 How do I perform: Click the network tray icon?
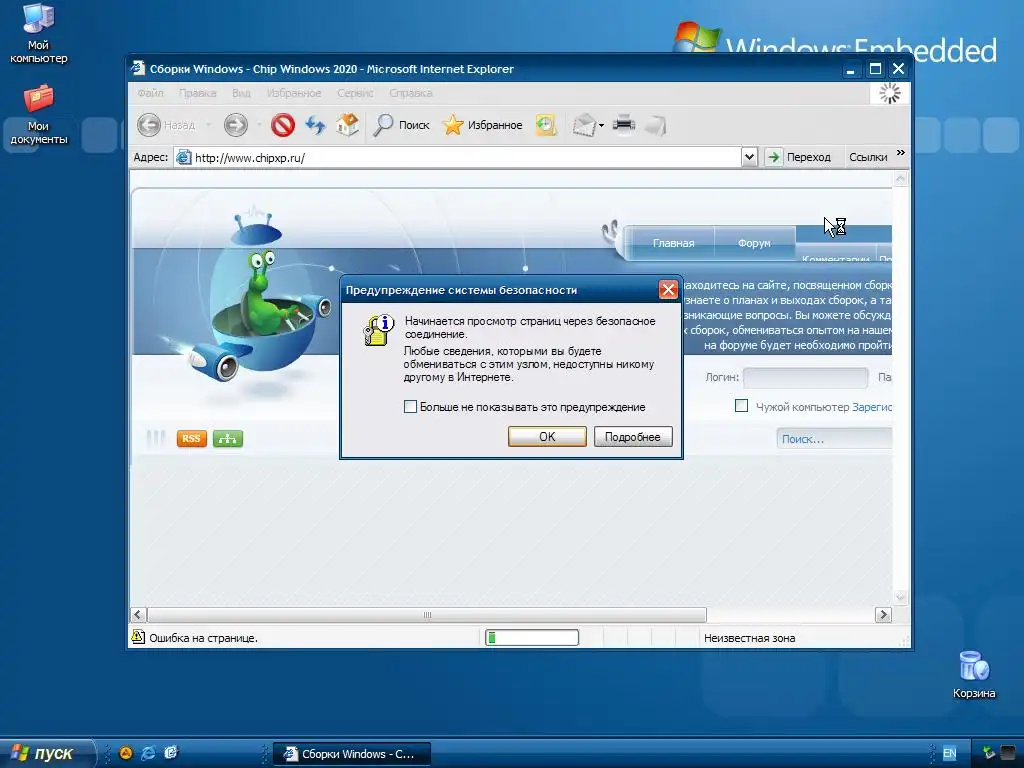989,753
